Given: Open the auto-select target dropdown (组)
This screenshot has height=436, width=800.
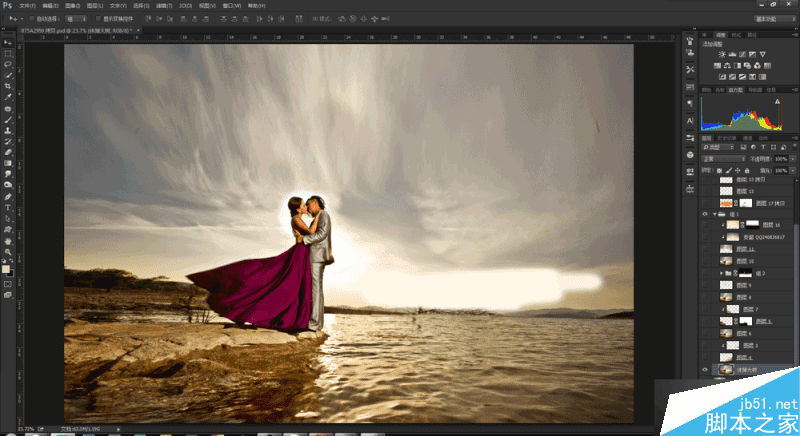Looking at the screenshot, I should pos(77,19).
